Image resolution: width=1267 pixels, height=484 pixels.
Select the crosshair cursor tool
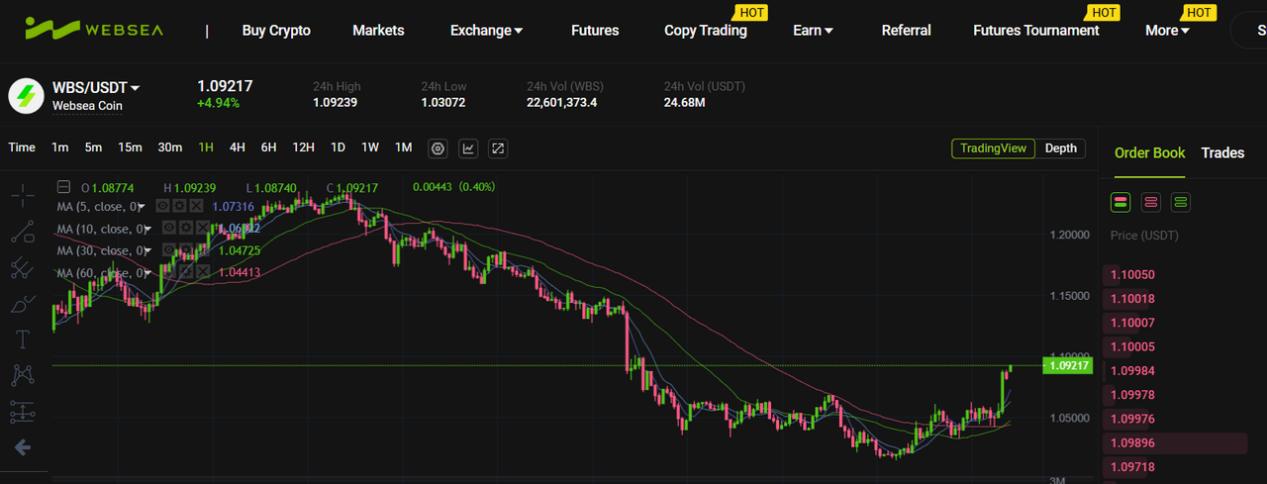click(x=22, y=196)
